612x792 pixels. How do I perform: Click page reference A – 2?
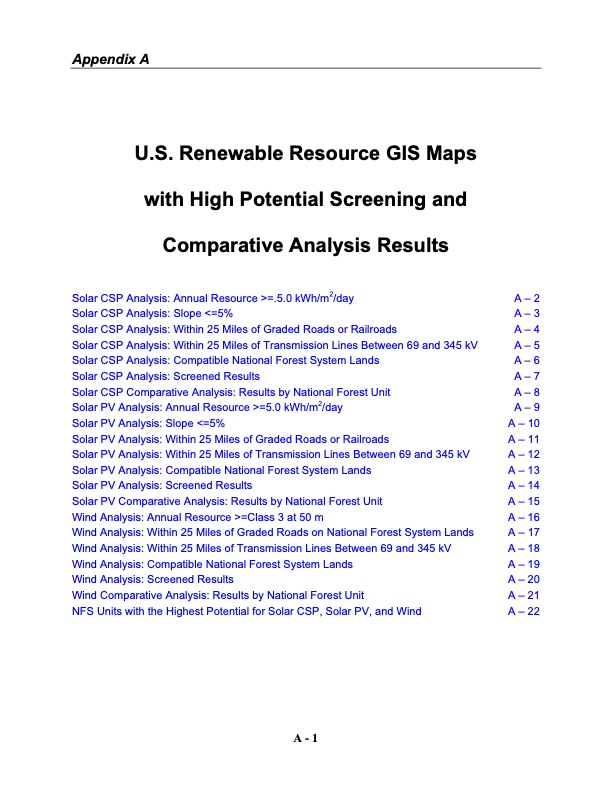coord(527,299)
